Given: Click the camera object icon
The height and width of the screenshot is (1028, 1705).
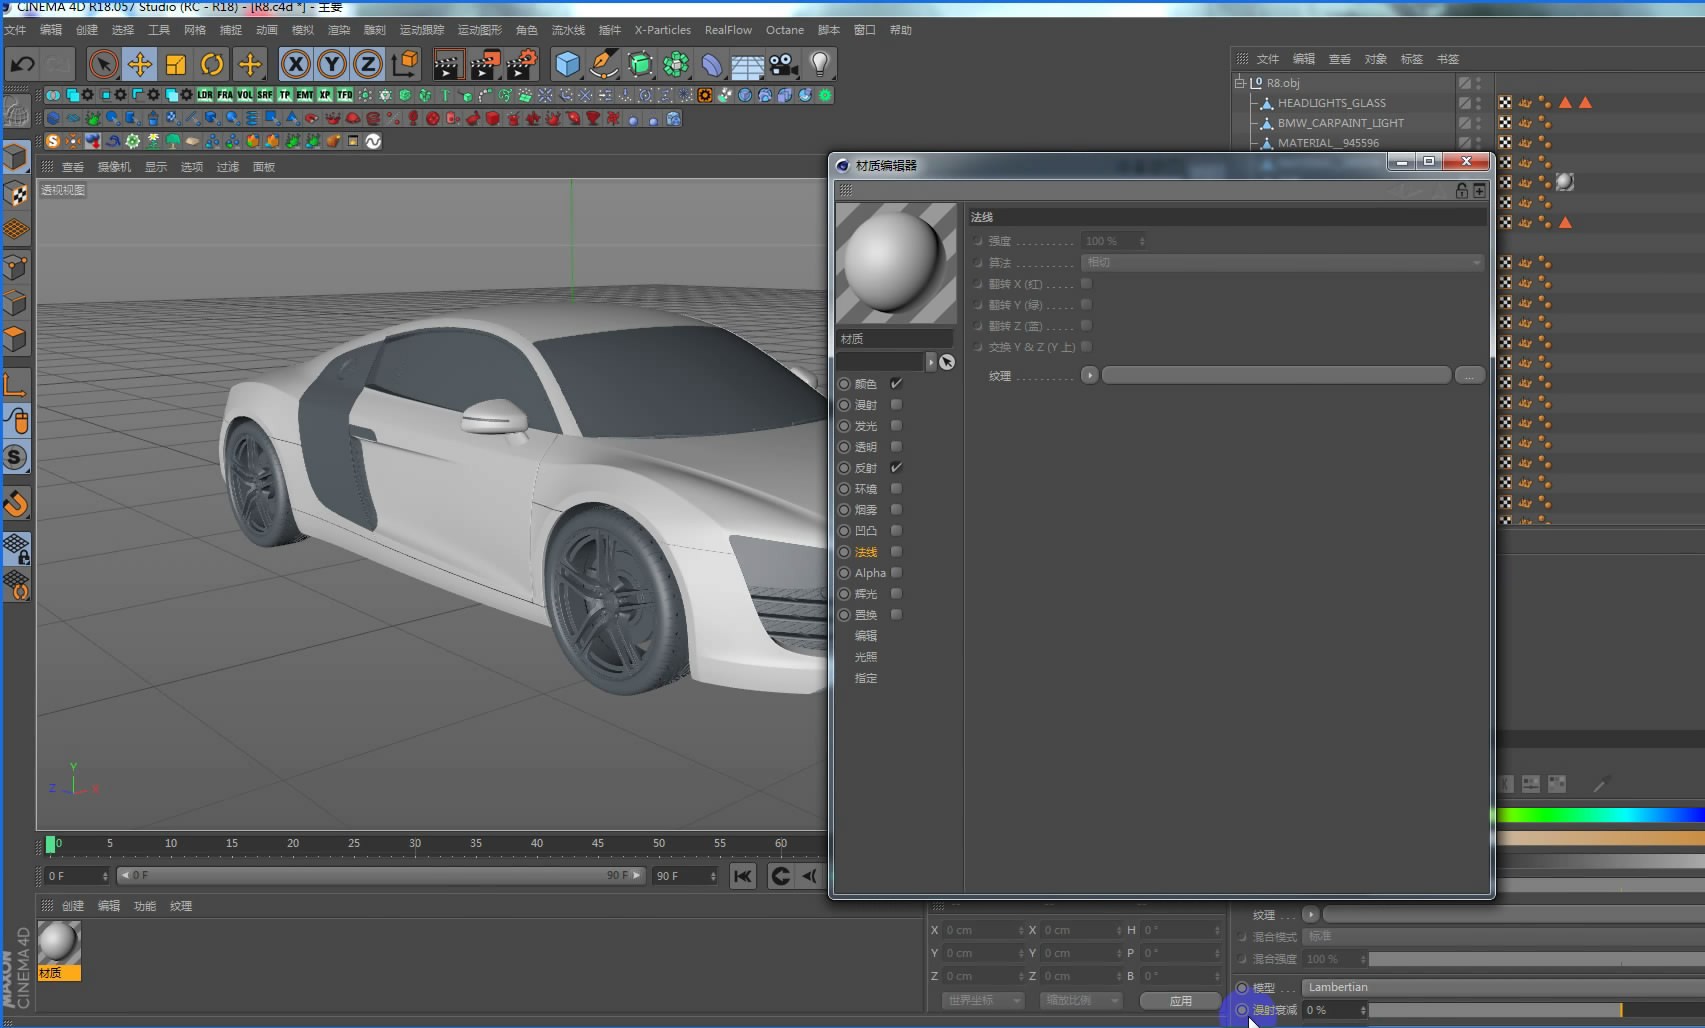Looking at the screenshot, I should pyautogui.click(x=783, y=65).
